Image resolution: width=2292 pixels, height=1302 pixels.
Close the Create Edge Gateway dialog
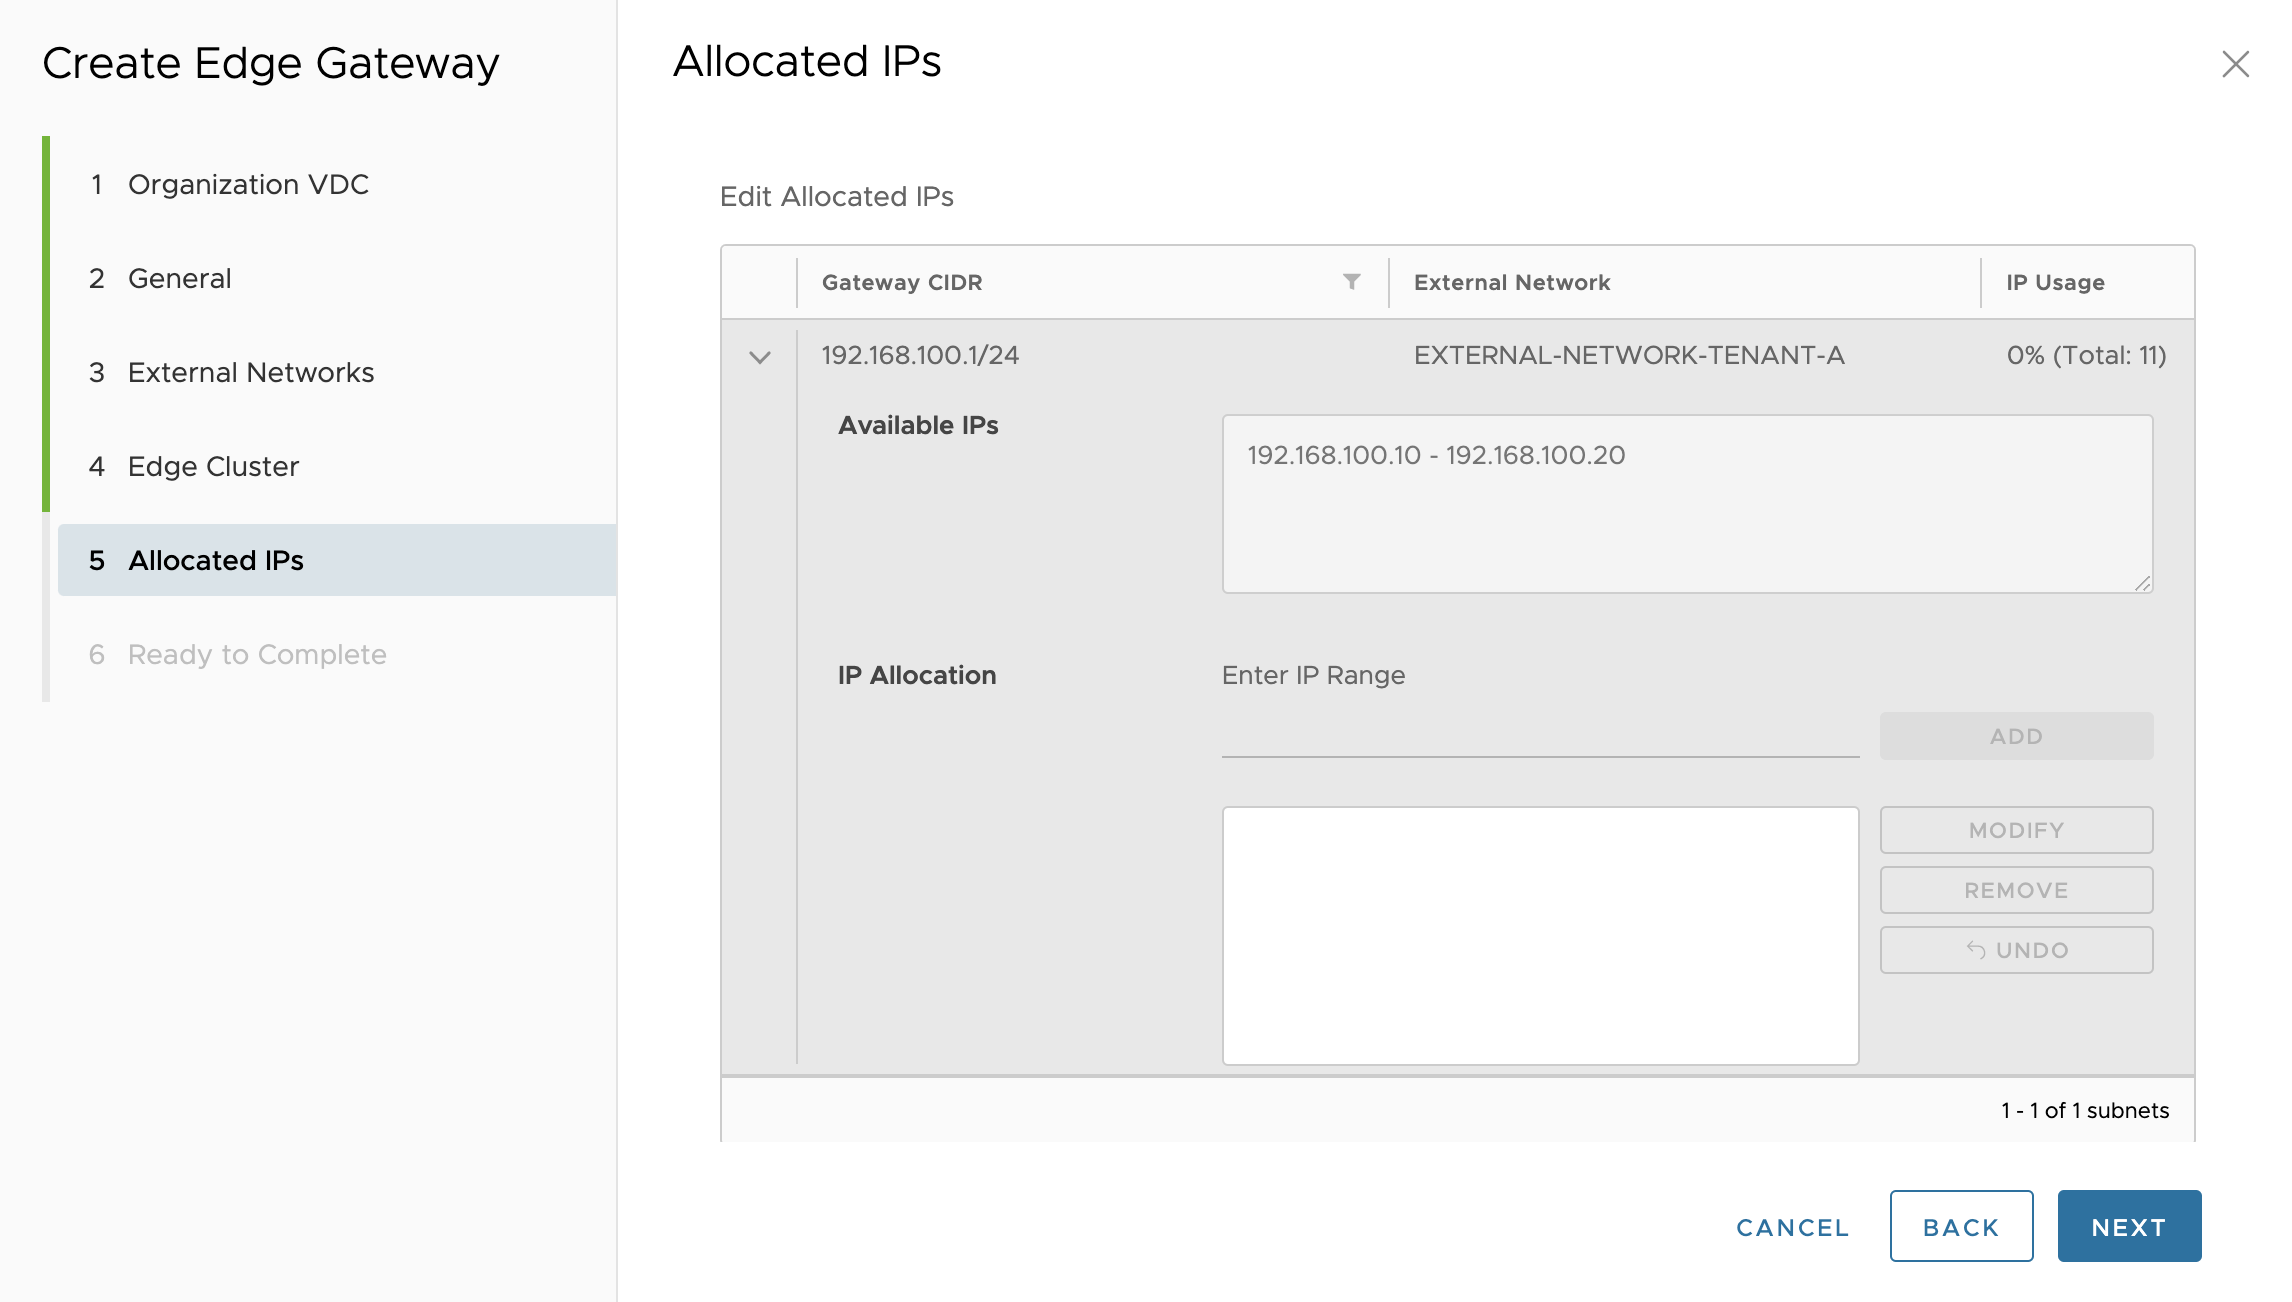click(2234, 64)
